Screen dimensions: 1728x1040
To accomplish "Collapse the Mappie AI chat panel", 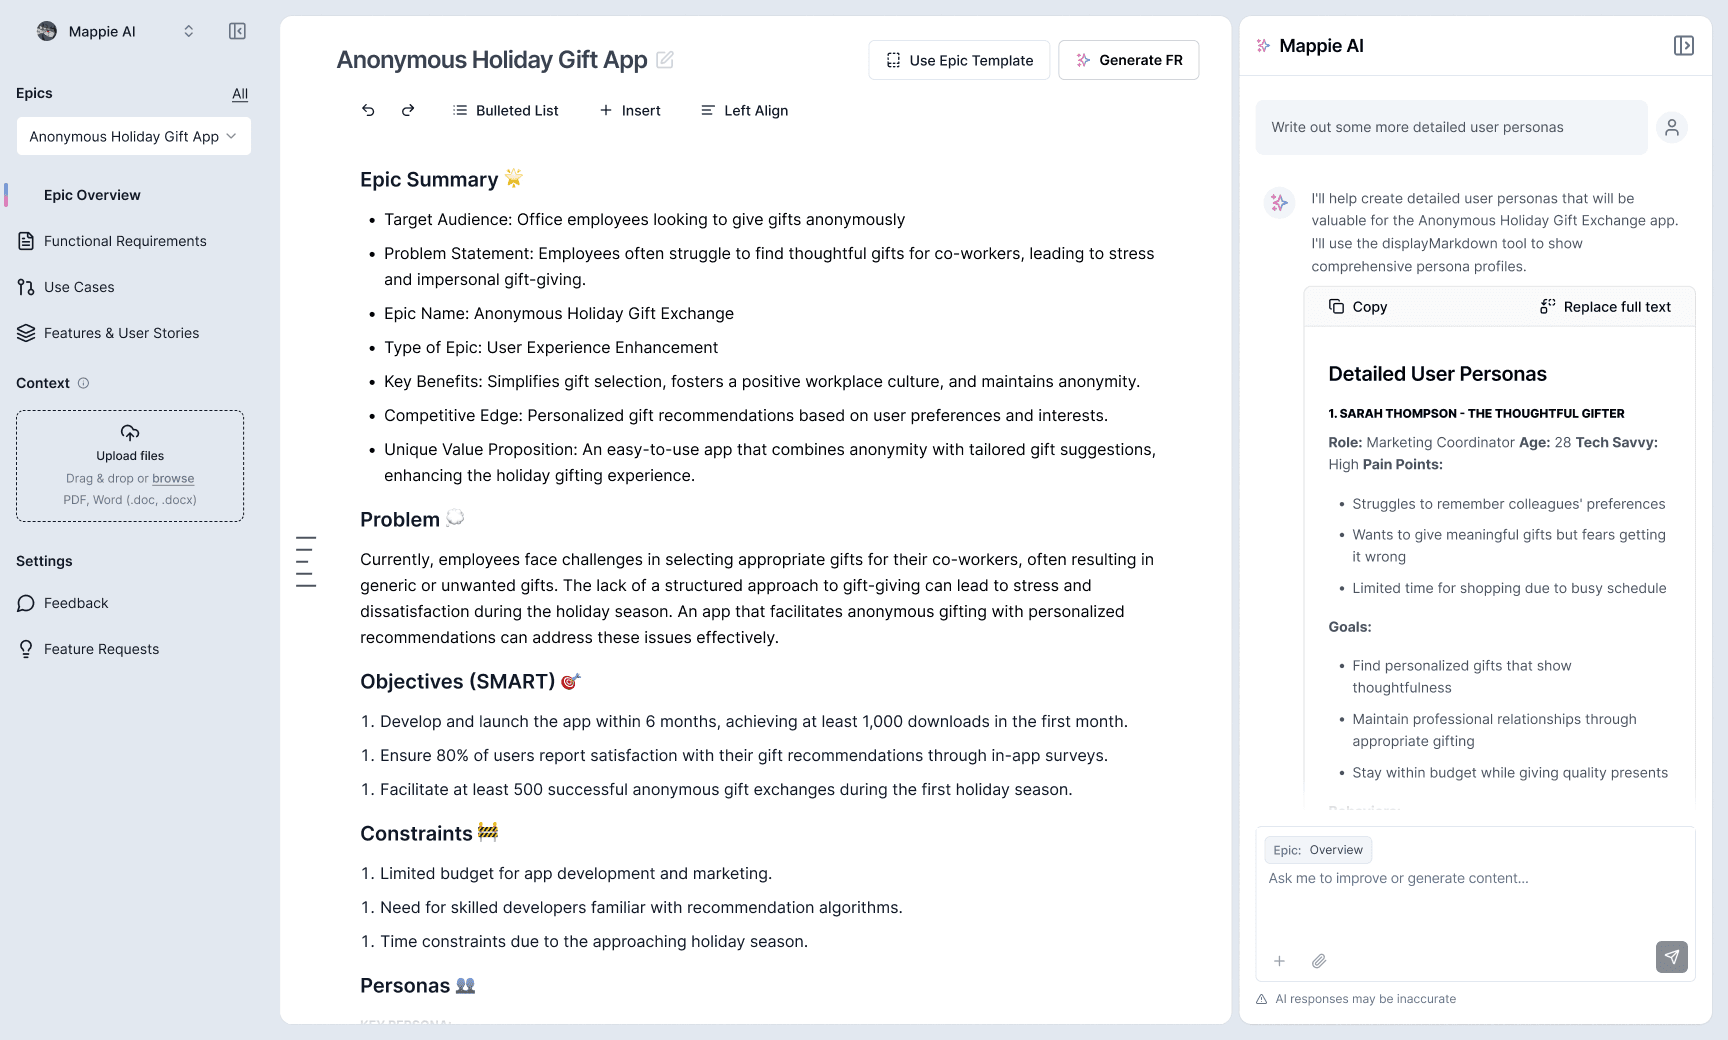I will tap(1684, 45).
